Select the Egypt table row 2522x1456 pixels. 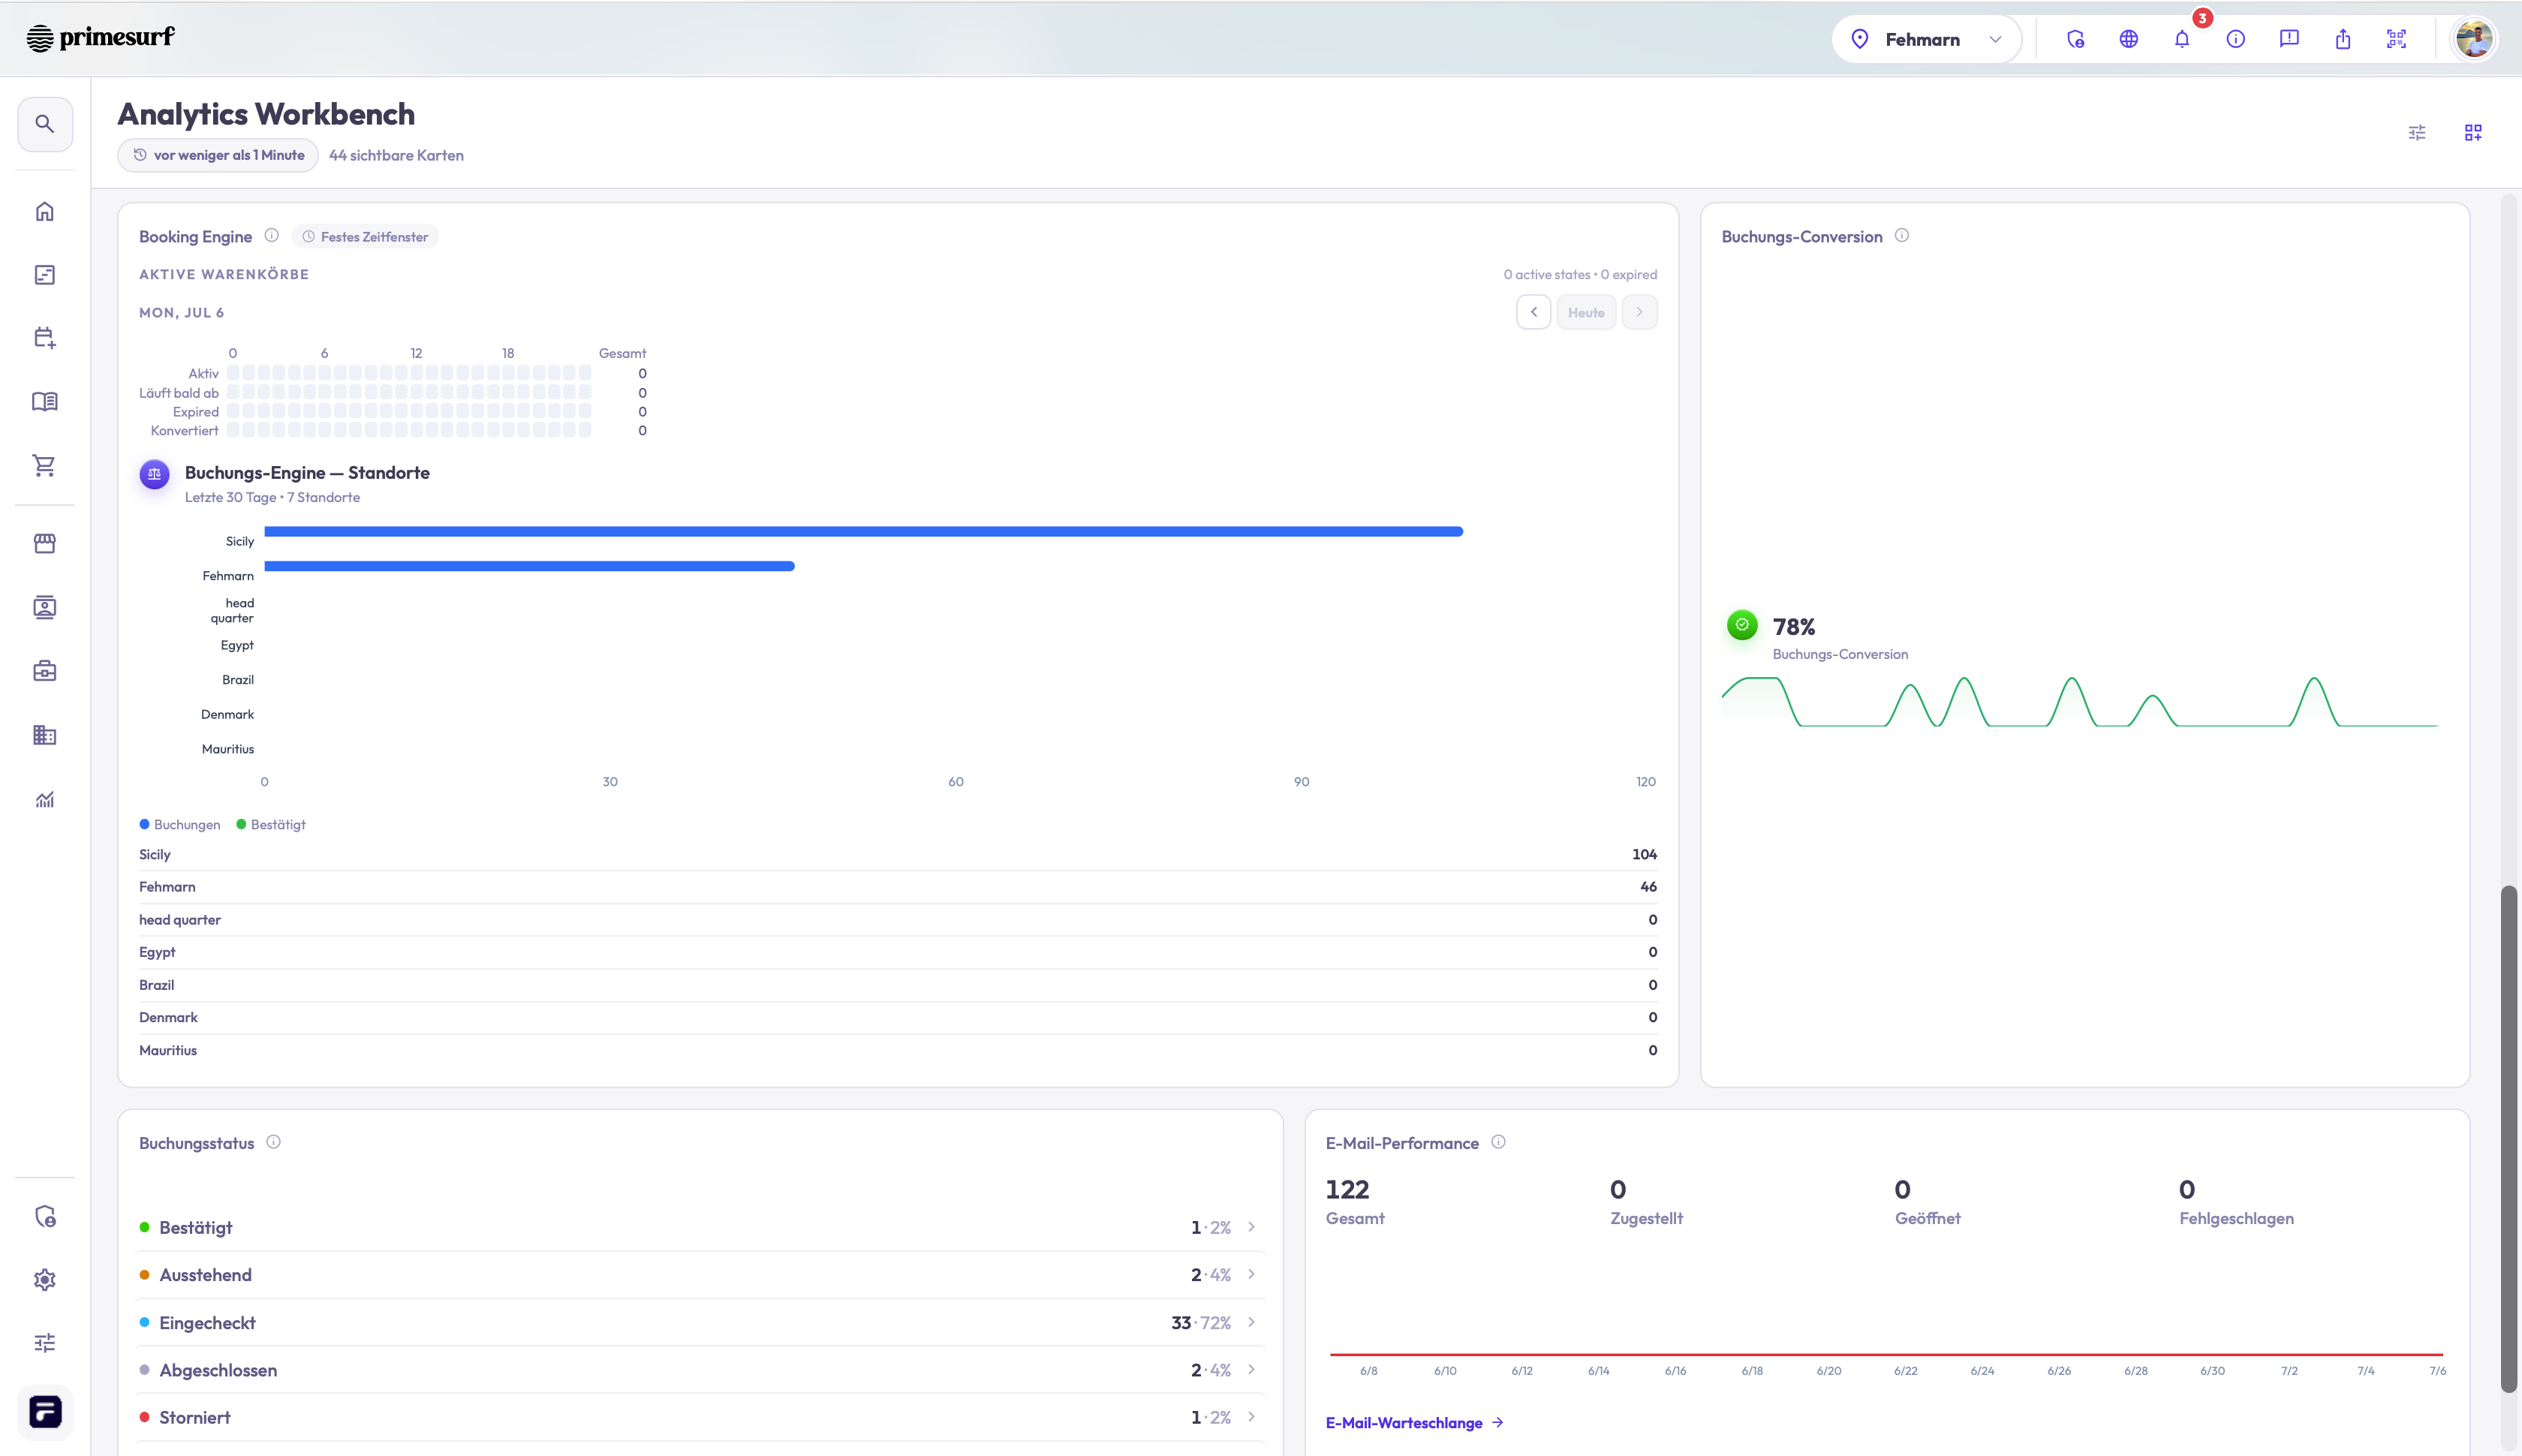click(898, 952)
